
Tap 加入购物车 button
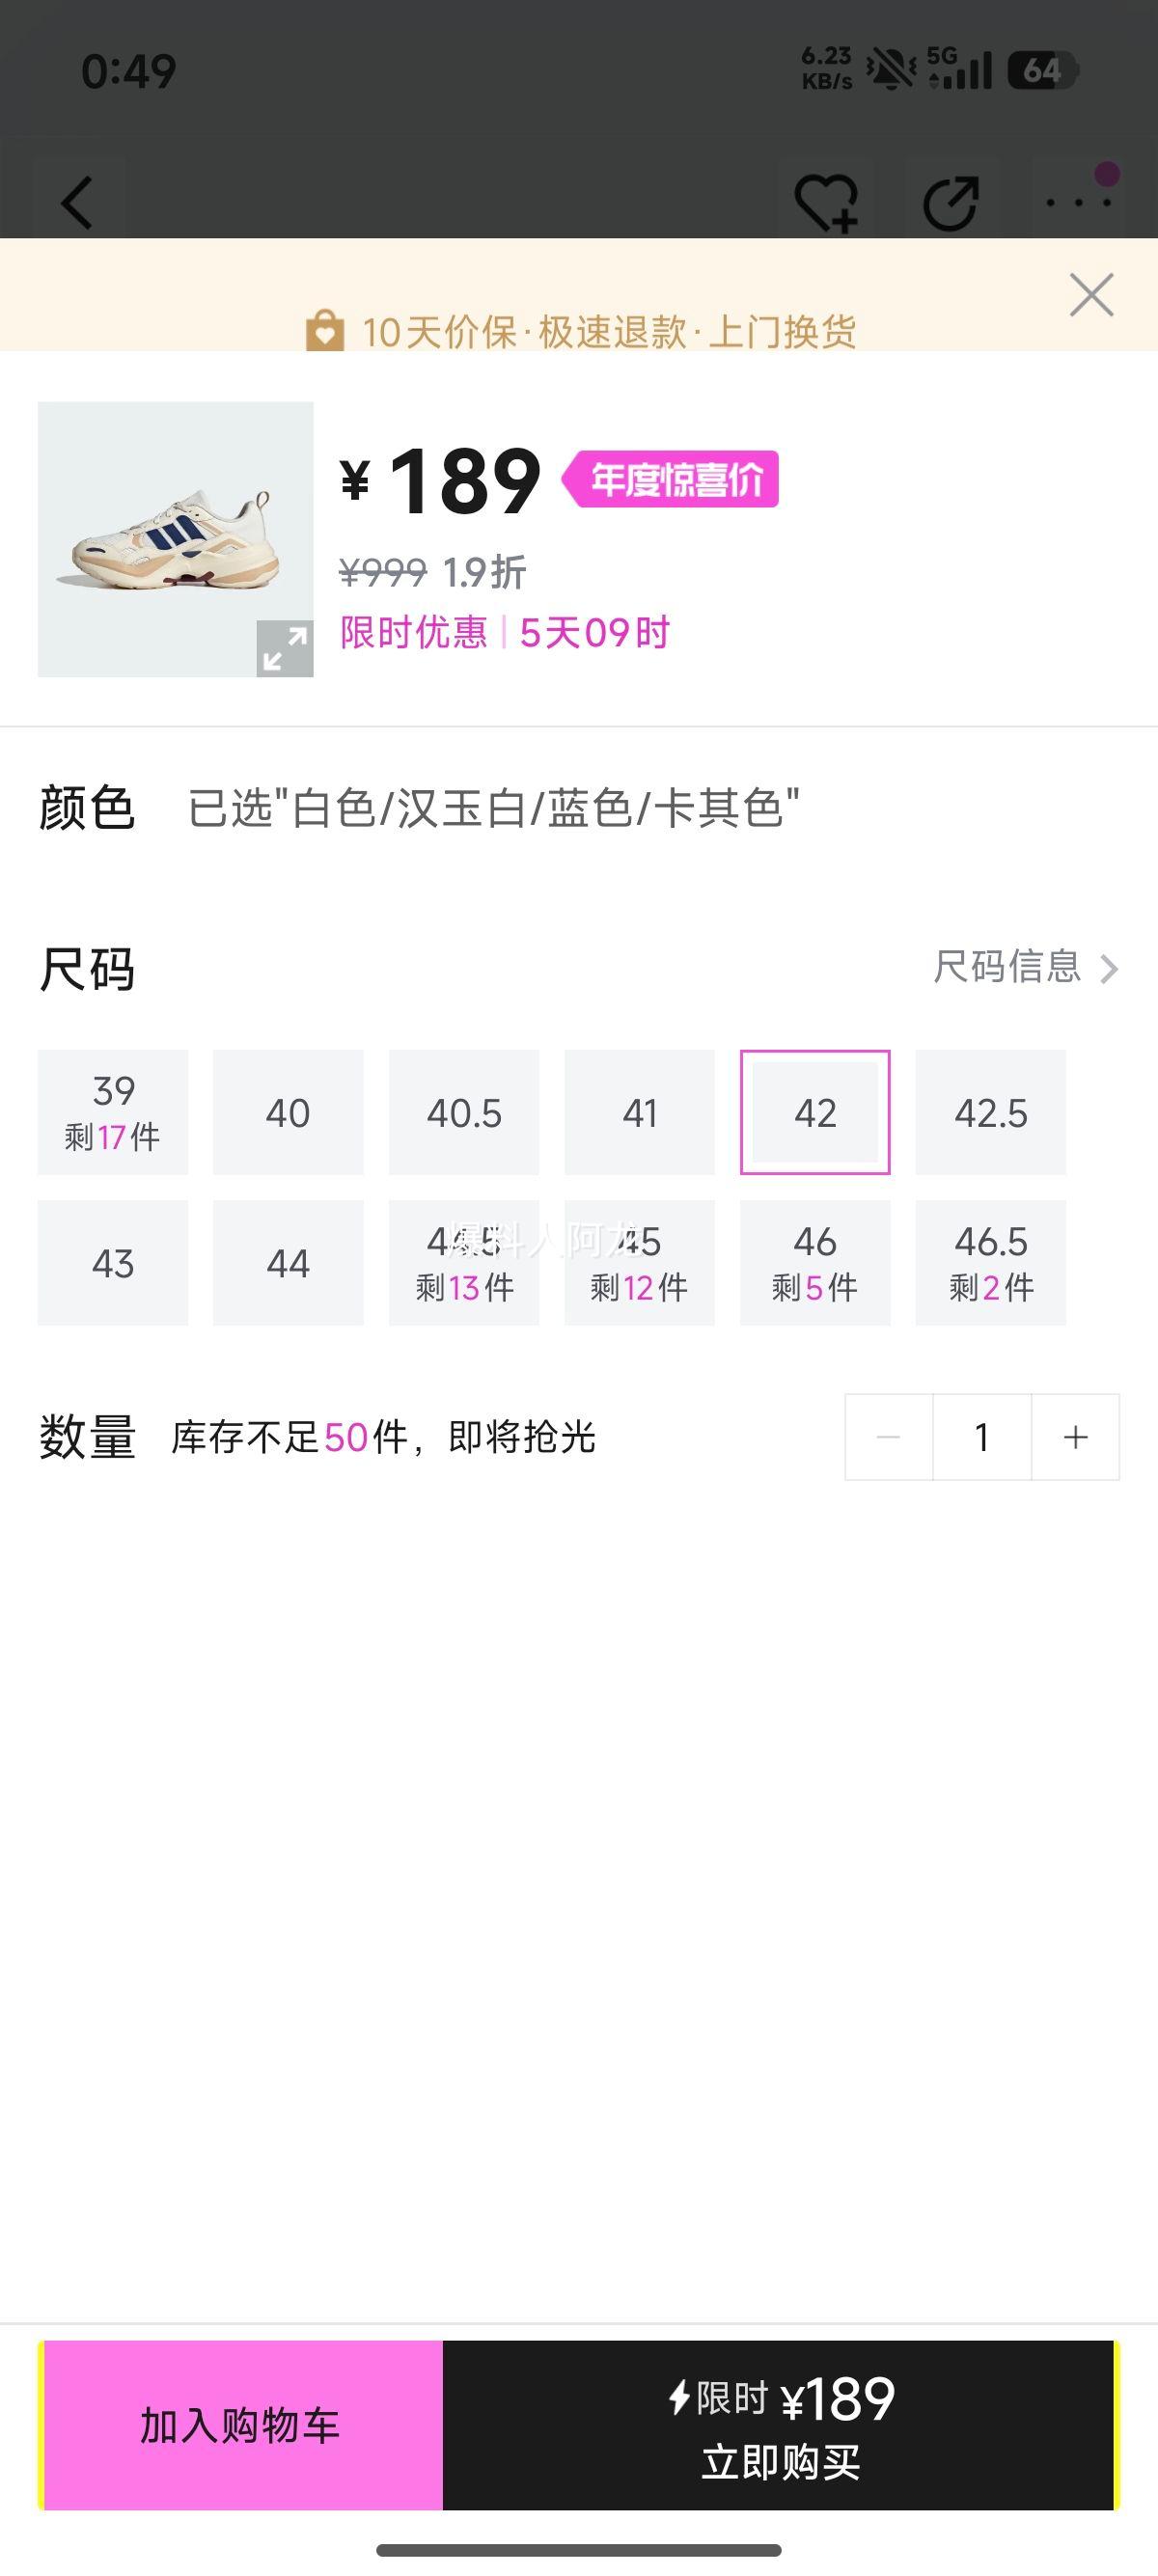coord(241,2425)
